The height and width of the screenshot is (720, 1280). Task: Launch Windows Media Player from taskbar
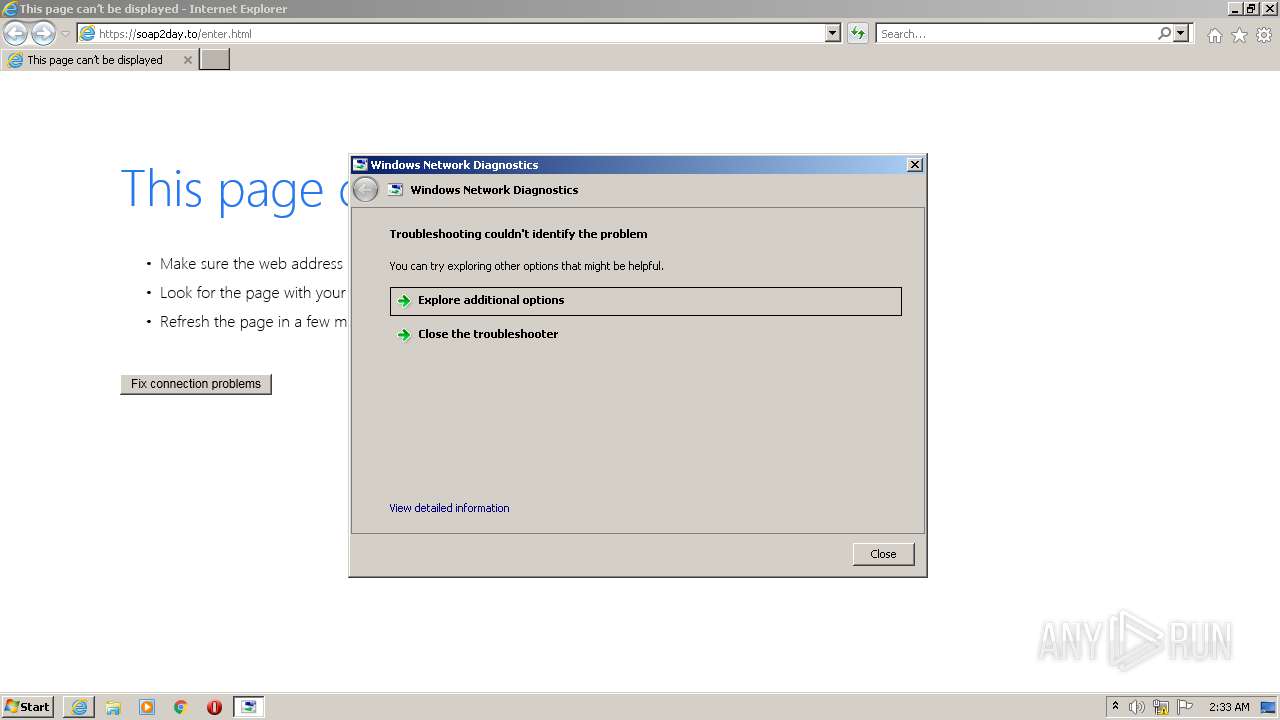click(147, 707)
